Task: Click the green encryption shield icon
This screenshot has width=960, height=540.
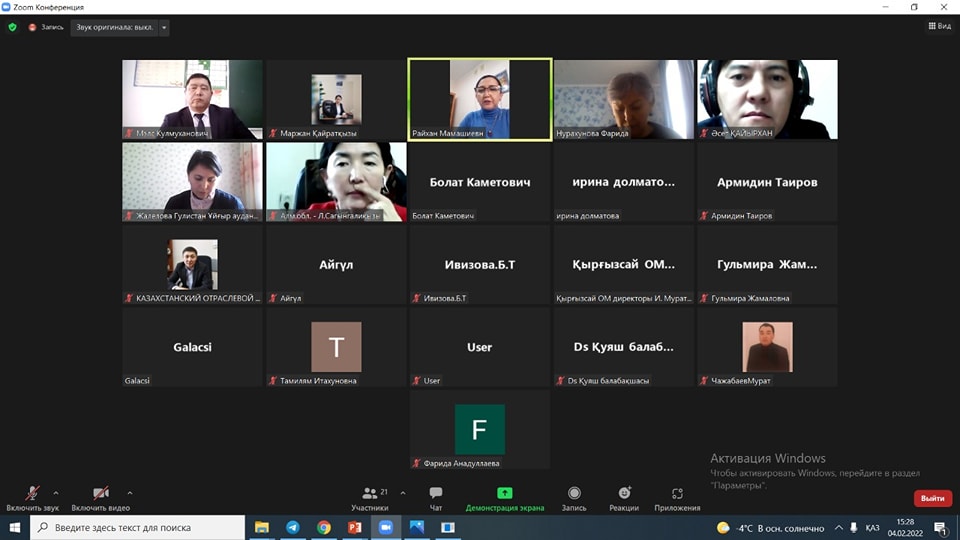Action: pos(12,27)
